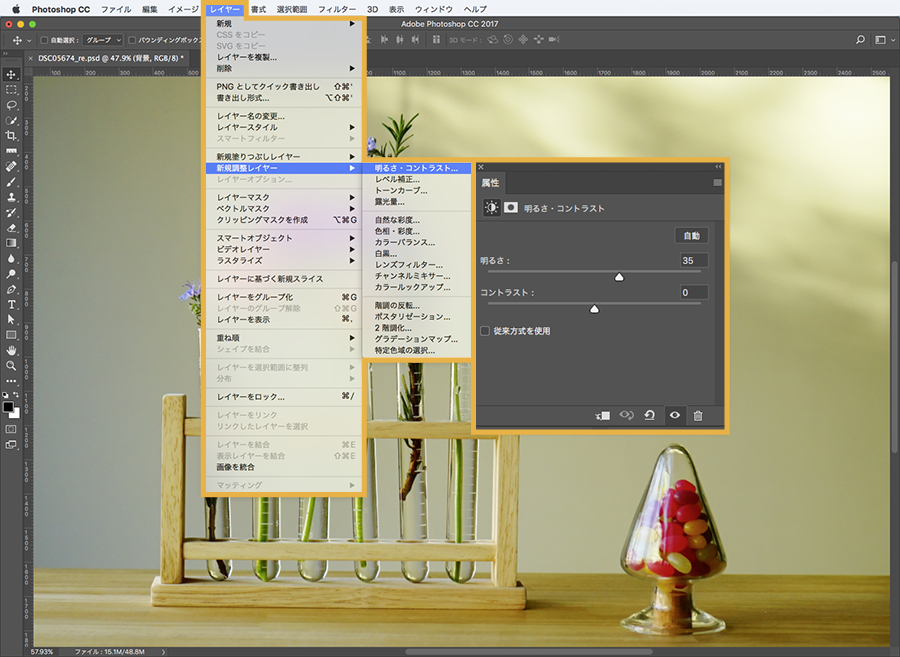The image size is (900, 657).
Task: Choose レイヤーを複製 menu item
Action: pyautogui.click(x=284, y=57)
